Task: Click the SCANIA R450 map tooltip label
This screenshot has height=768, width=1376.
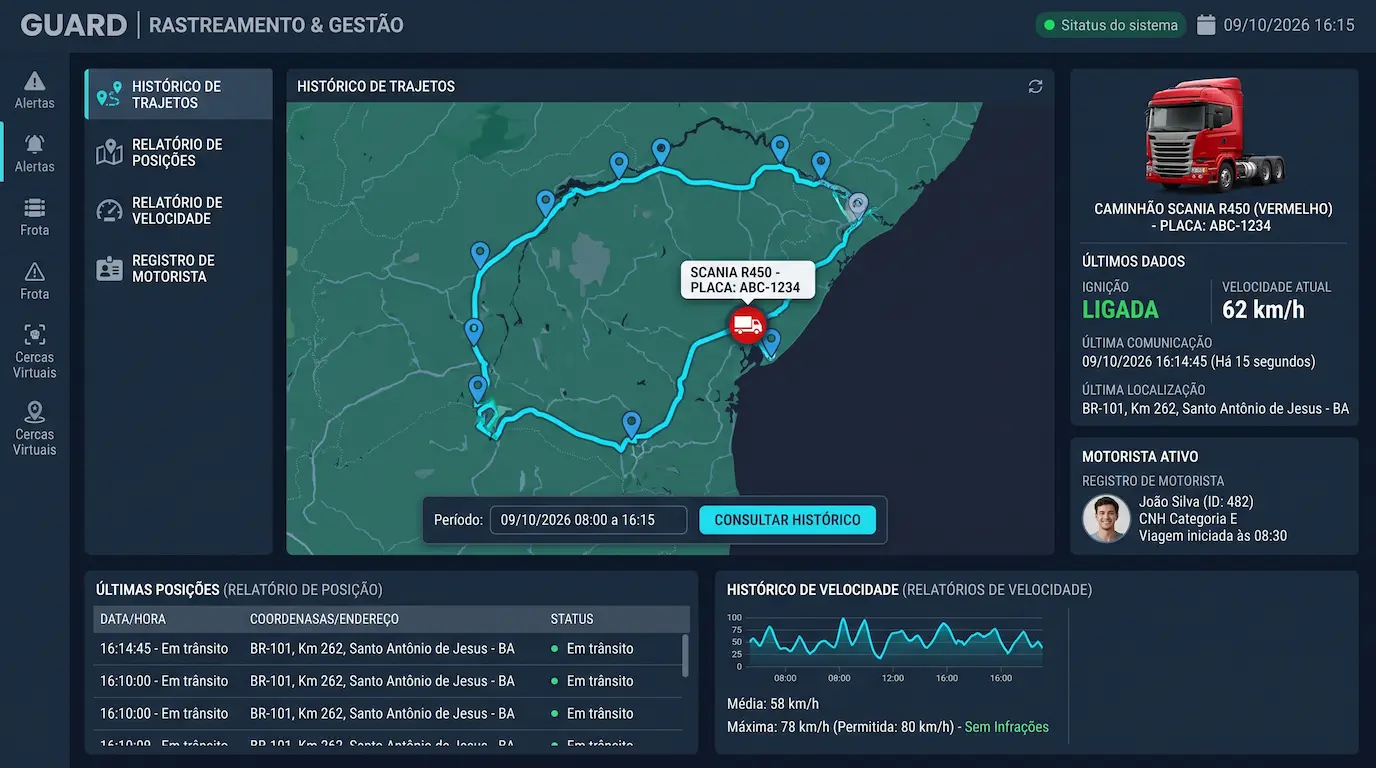Action: (746, 280)
